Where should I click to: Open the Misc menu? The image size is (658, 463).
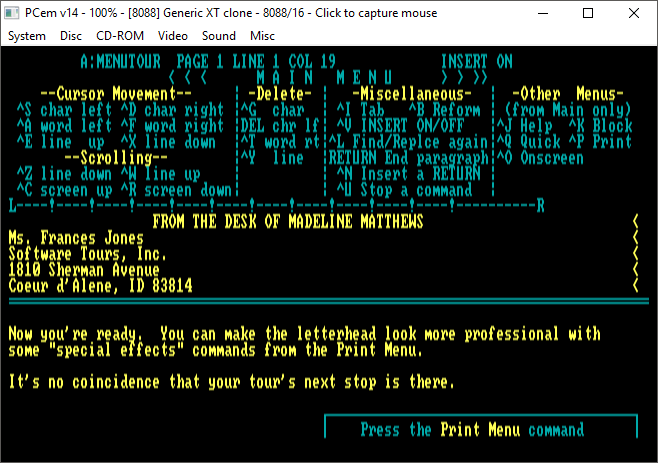pos(262,36)
